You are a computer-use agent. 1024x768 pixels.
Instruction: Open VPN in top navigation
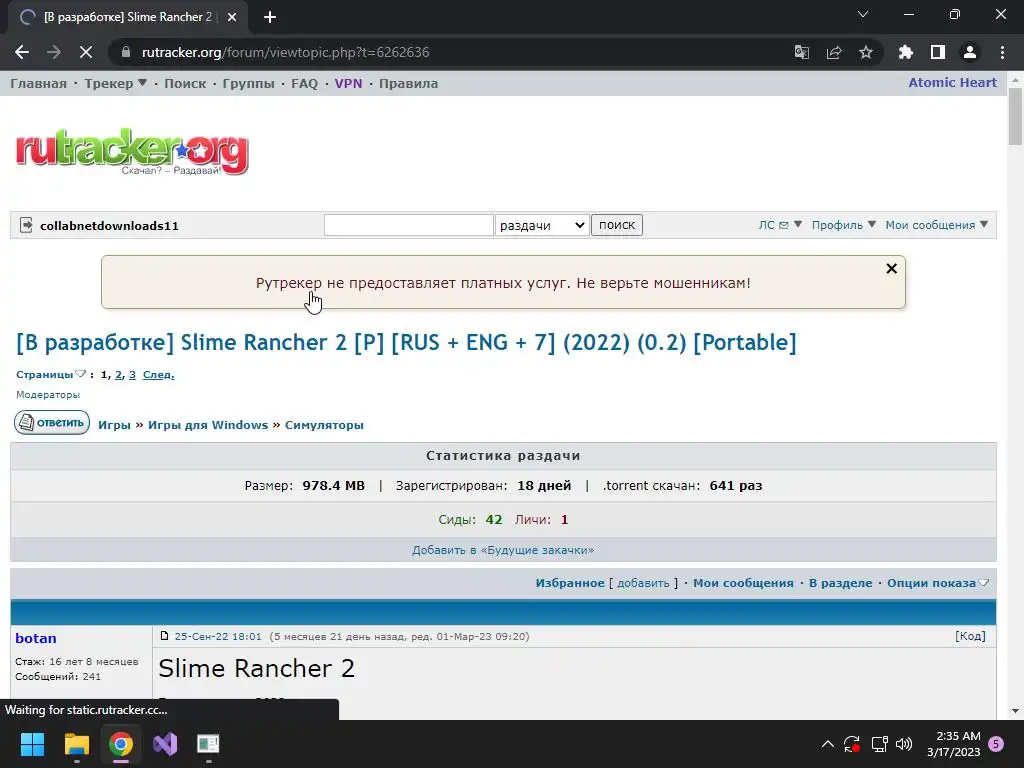(348, 84)
